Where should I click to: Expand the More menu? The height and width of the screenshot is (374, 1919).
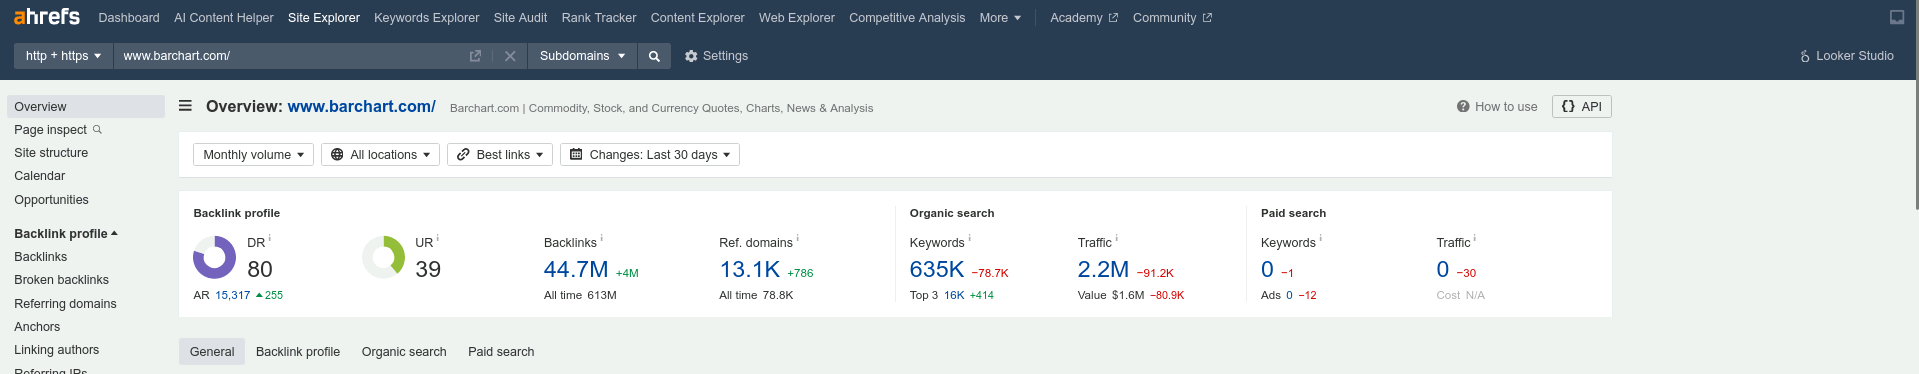(x=1000, y=18)
